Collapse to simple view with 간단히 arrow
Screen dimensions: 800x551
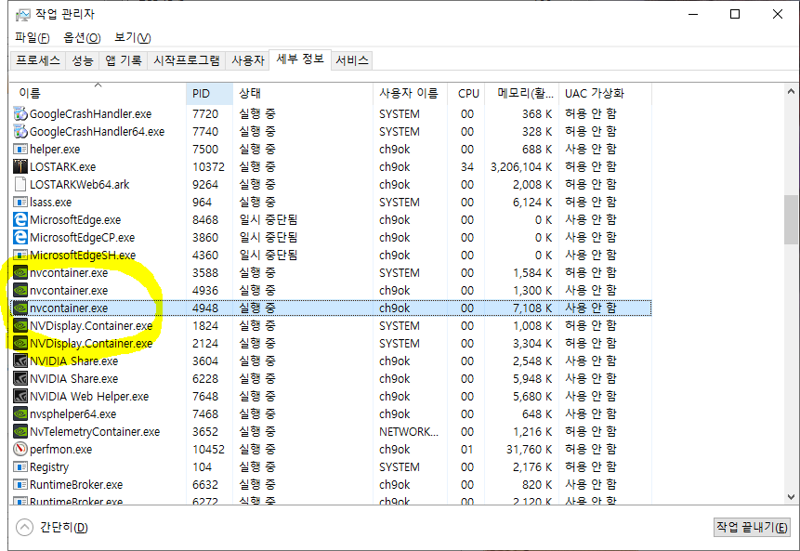point(24,528)
